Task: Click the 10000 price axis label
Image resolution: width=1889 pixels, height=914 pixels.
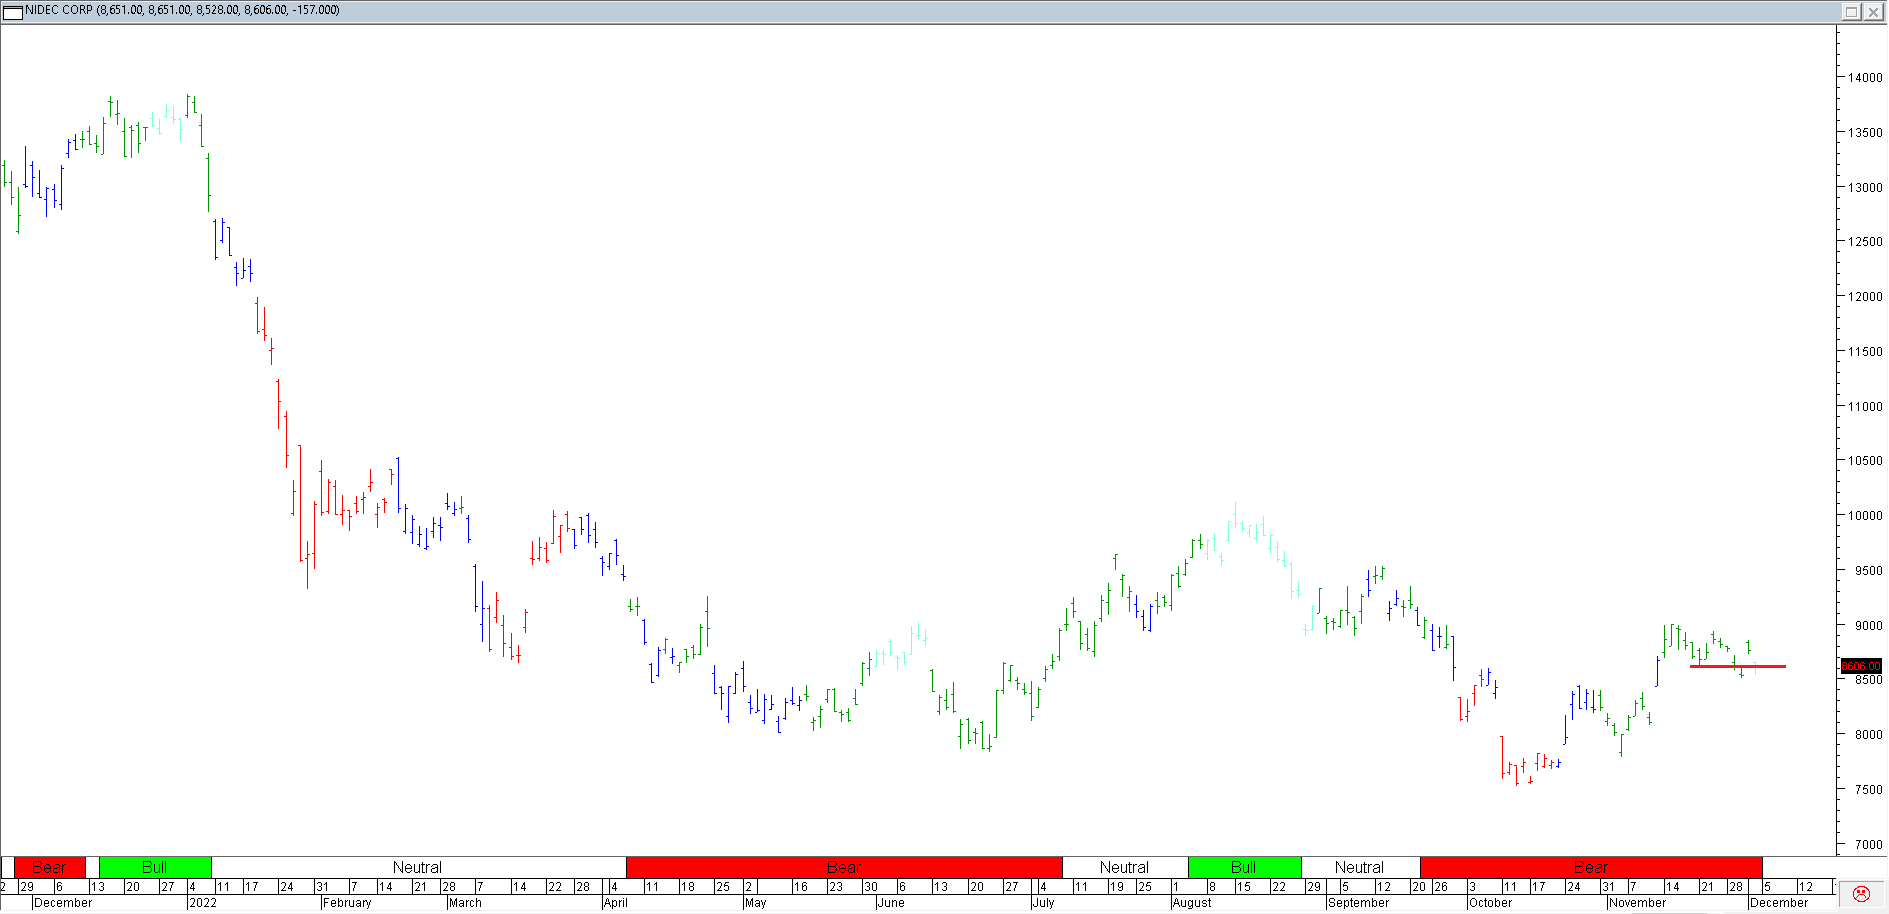Action: 1866,516
